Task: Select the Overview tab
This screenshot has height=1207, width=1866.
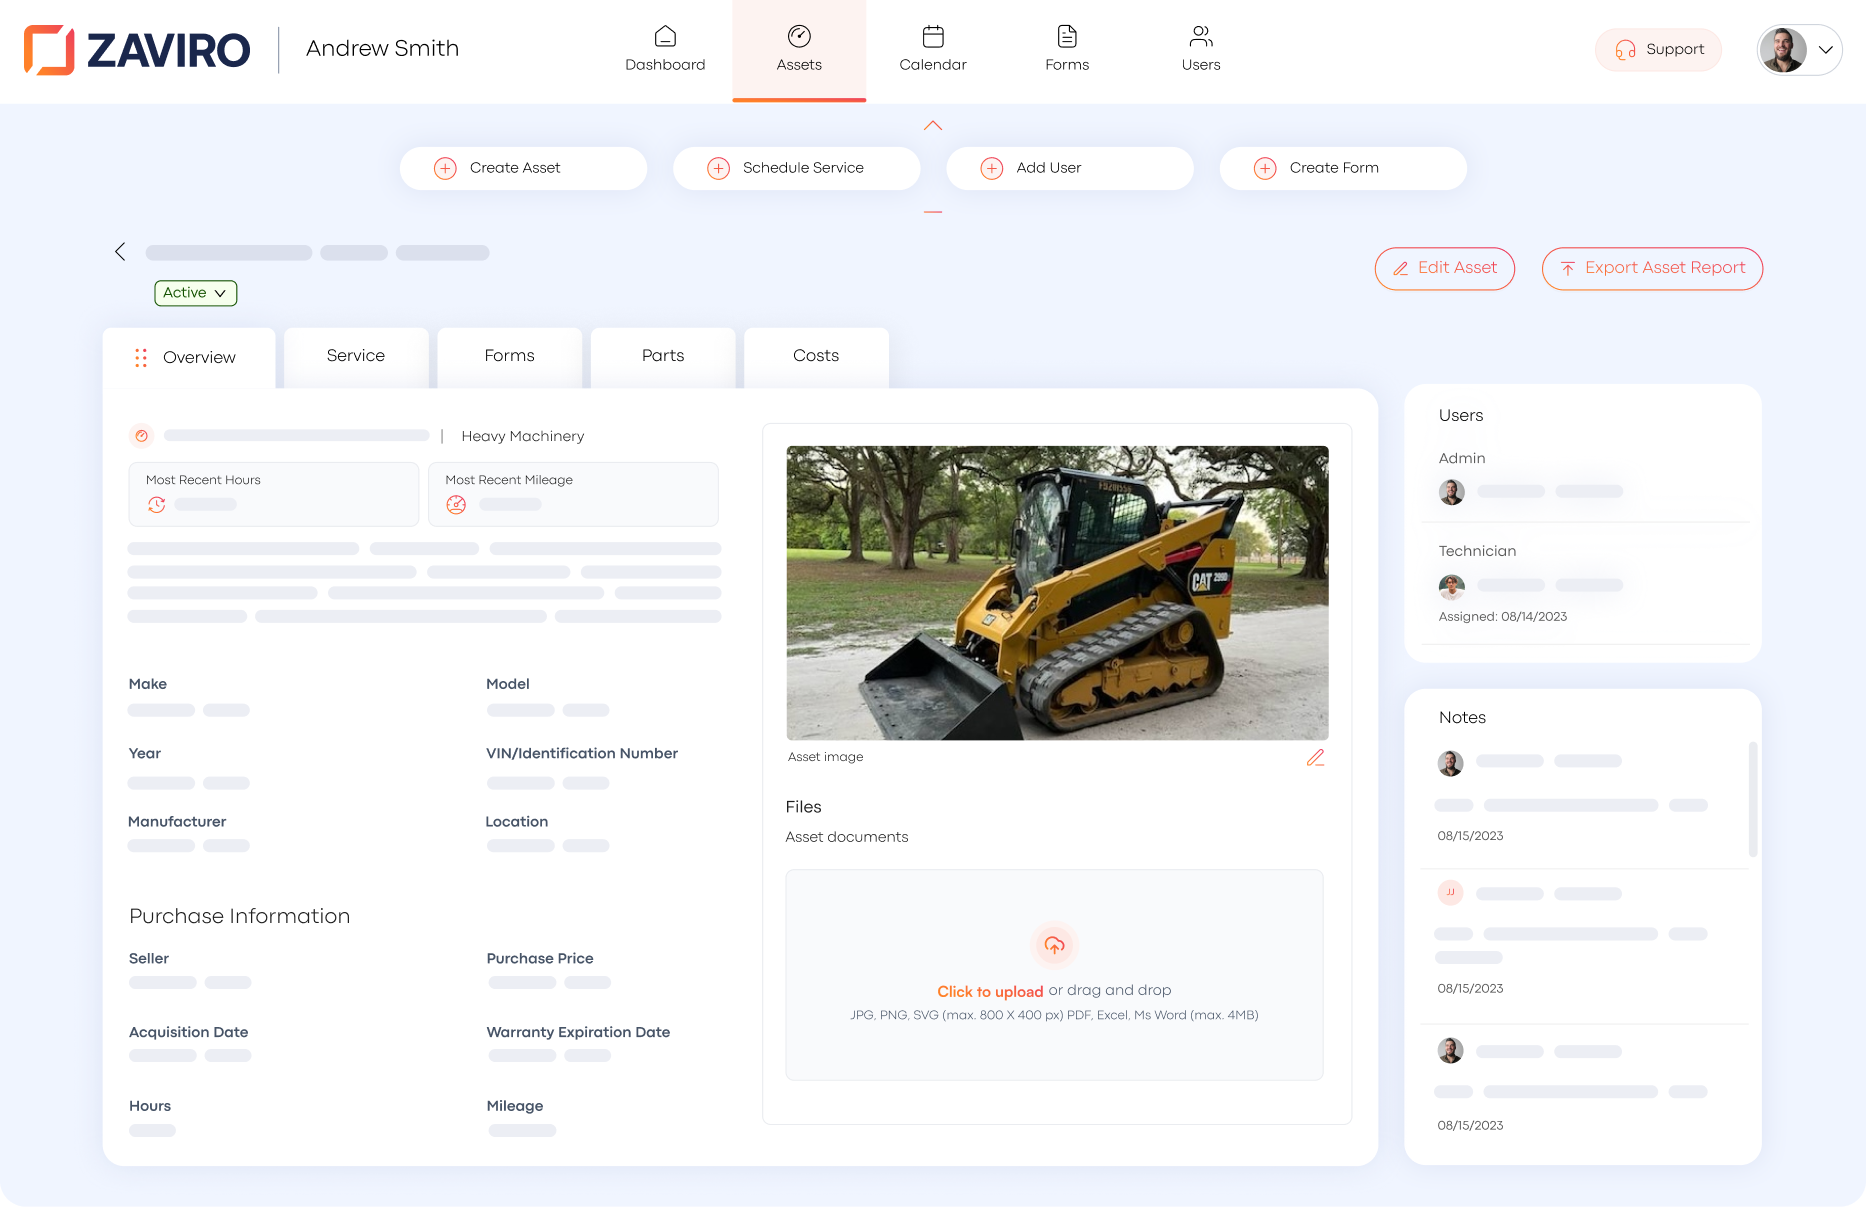Action: pos(189,358)
